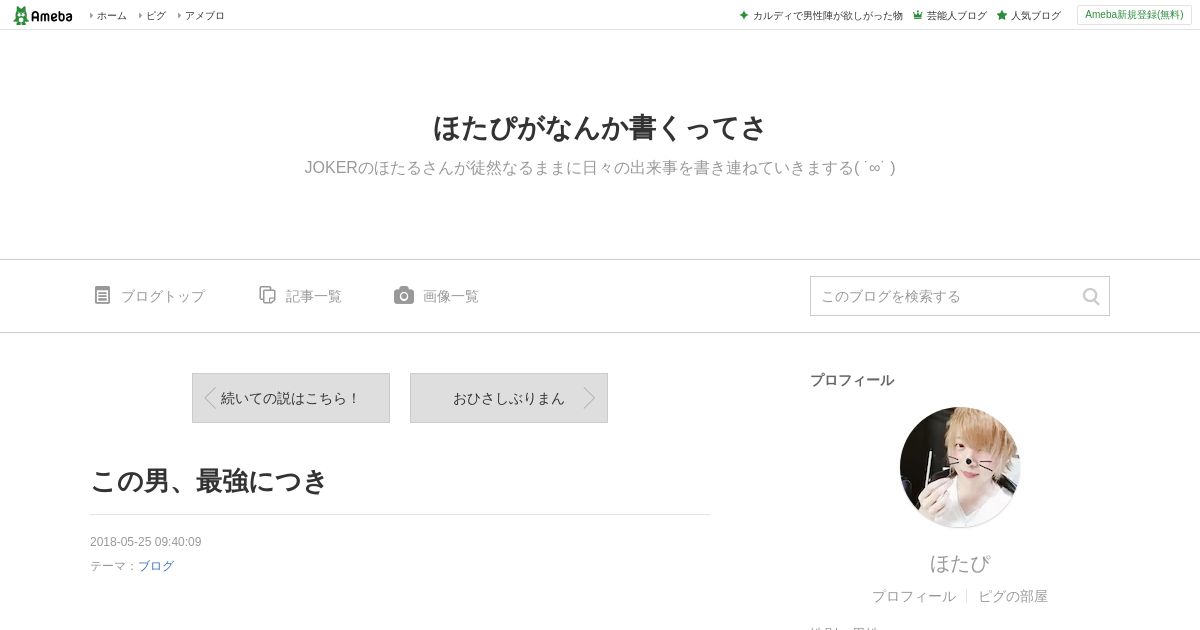Open the ブログ theme link

(x=156, y=566)
